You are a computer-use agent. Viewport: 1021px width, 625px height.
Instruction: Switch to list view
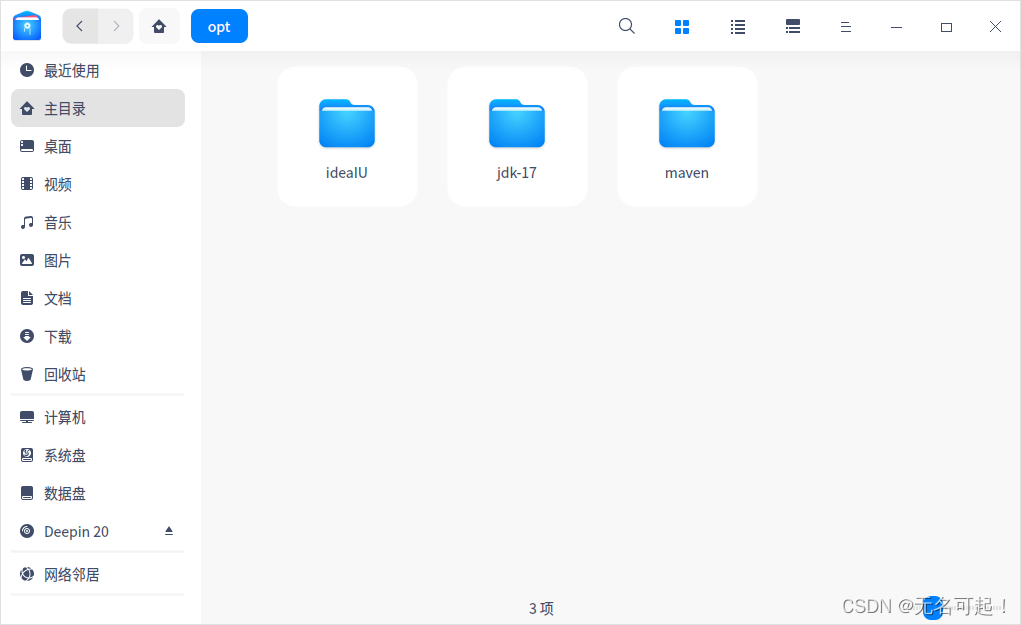point(738,27)
